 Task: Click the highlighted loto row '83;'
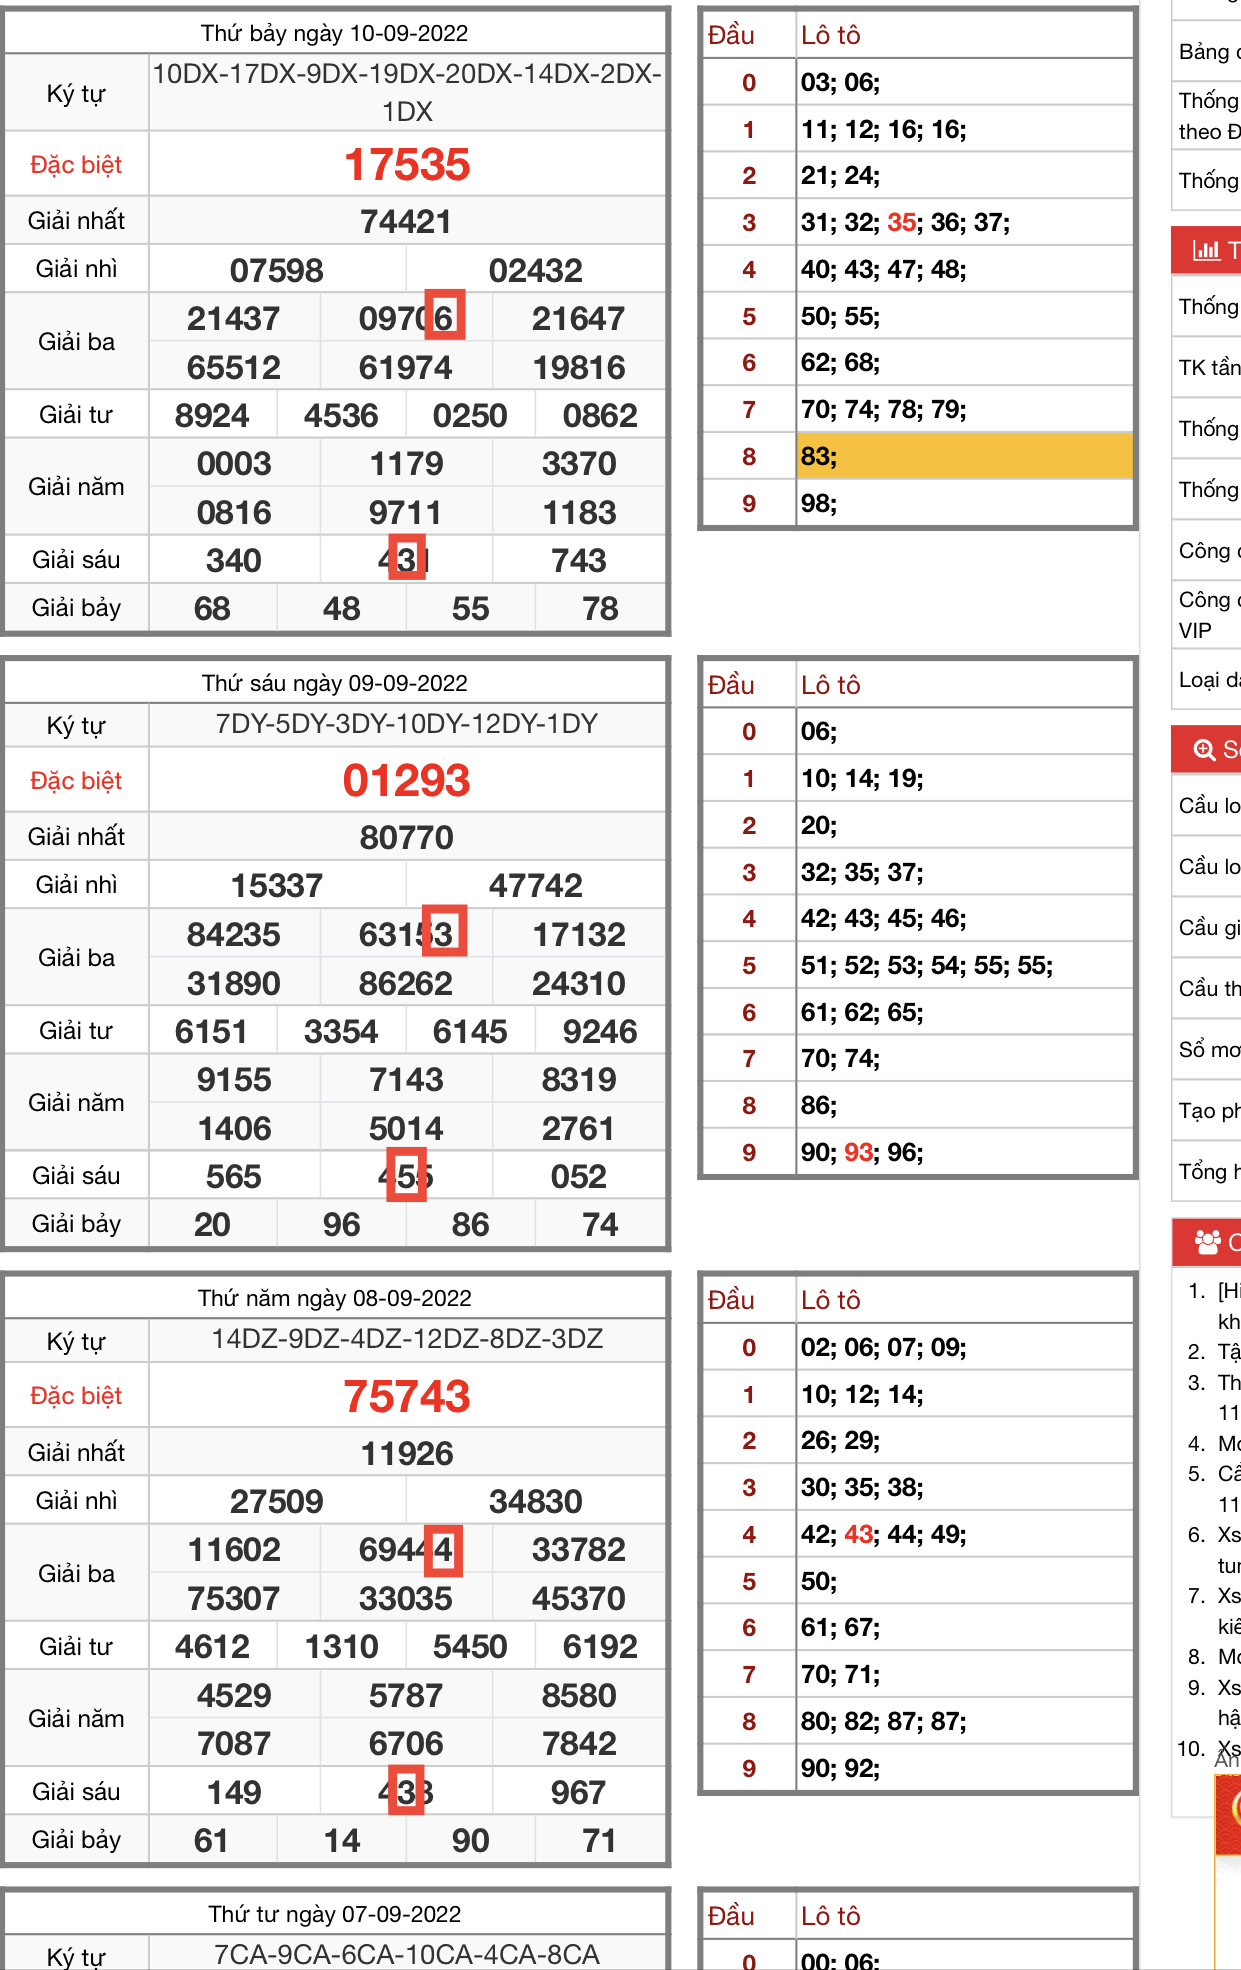coord(965,456)
